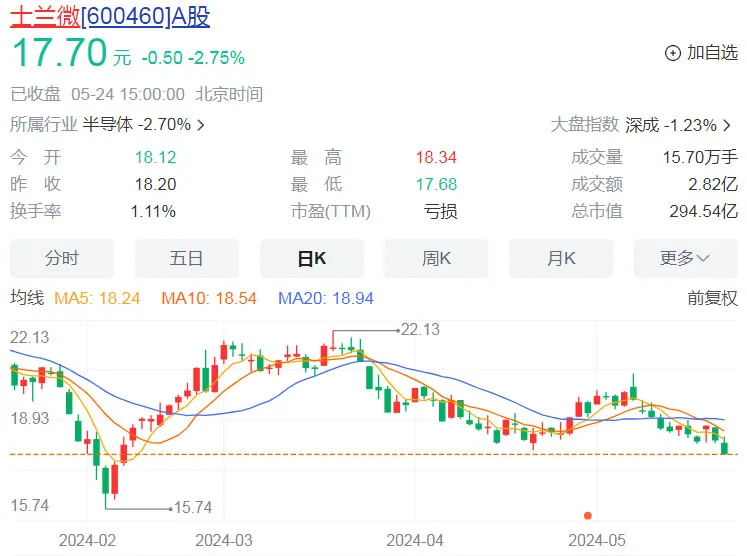Click the 2024-03 date axis label
The width and height of the screenshot is (747, 556).
223,540
